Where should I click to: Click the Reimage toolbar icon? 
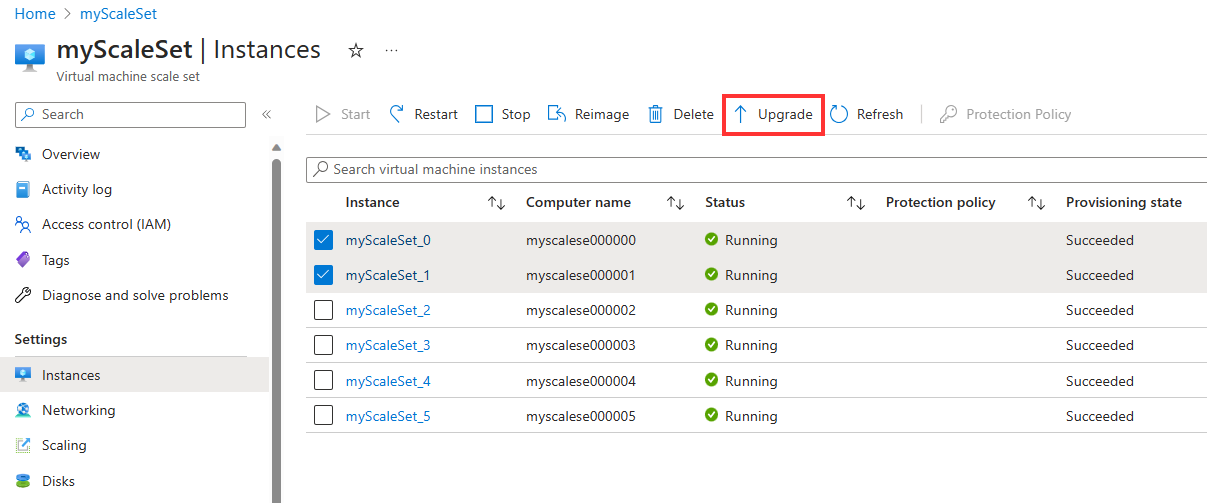[x=557, y=114]
